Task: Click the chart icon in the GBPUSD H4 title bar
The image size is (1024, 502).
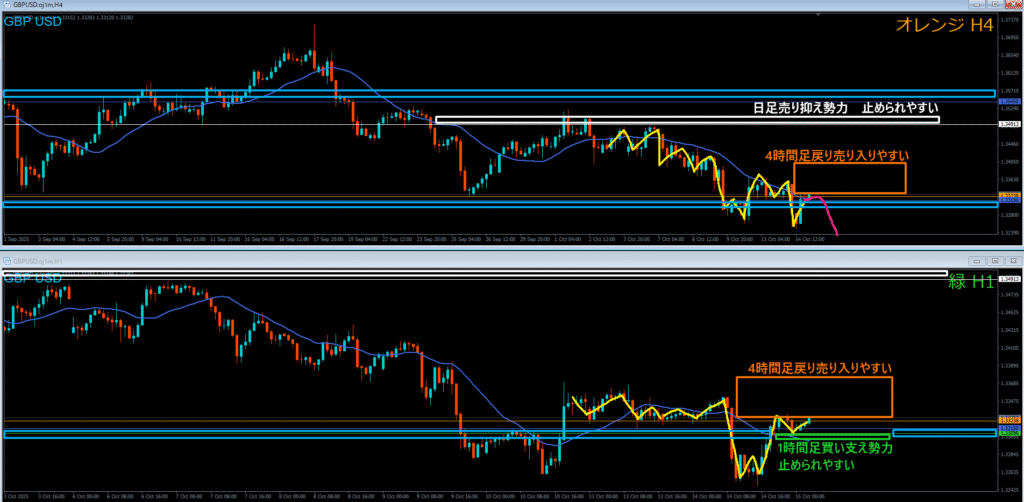Action: tap(7, 4)
